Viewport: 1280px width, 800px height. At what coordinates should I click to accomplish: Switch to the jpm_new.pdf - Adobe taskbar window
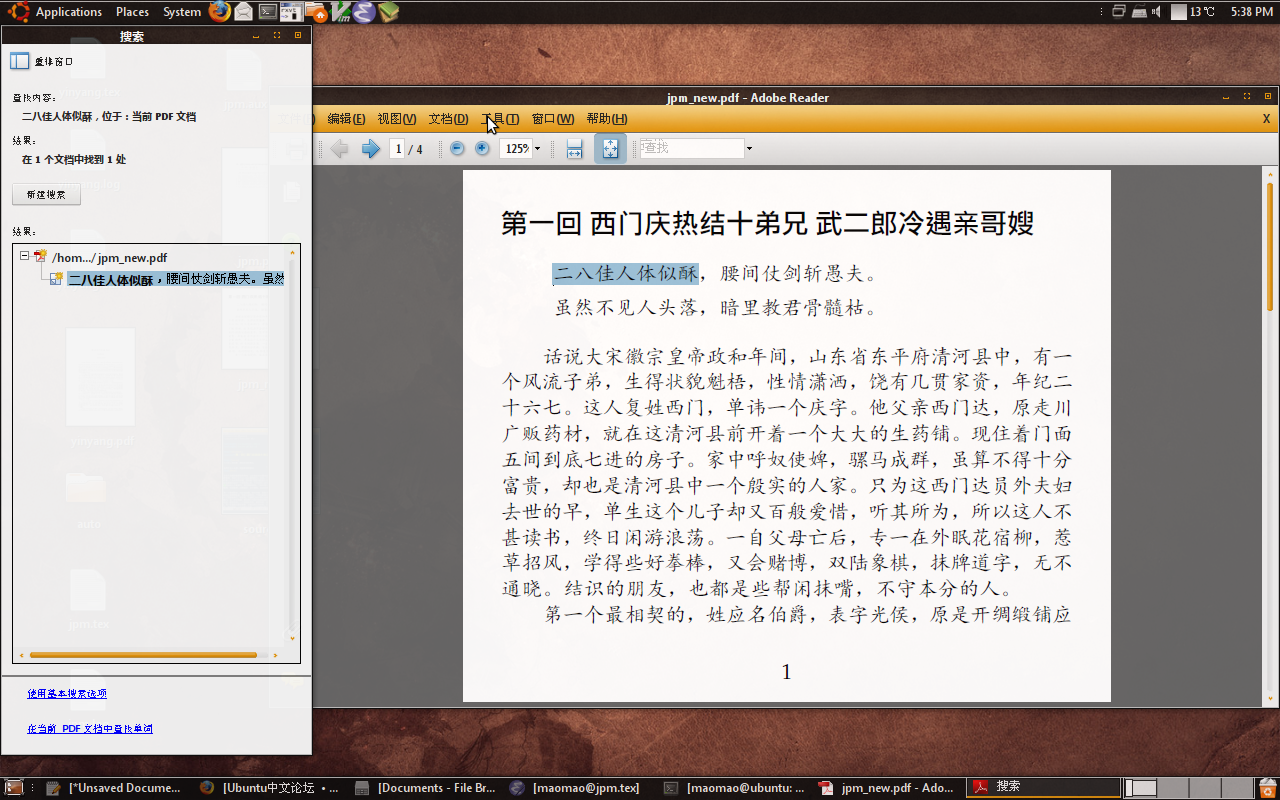[x=888, y=788]
